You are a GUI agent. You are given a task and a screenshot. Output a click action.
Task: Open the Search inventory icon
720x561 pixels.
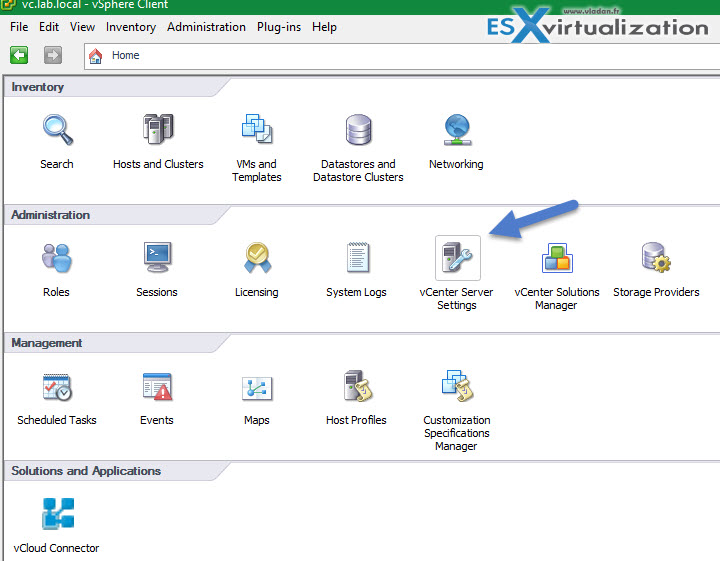pos(57,129)
